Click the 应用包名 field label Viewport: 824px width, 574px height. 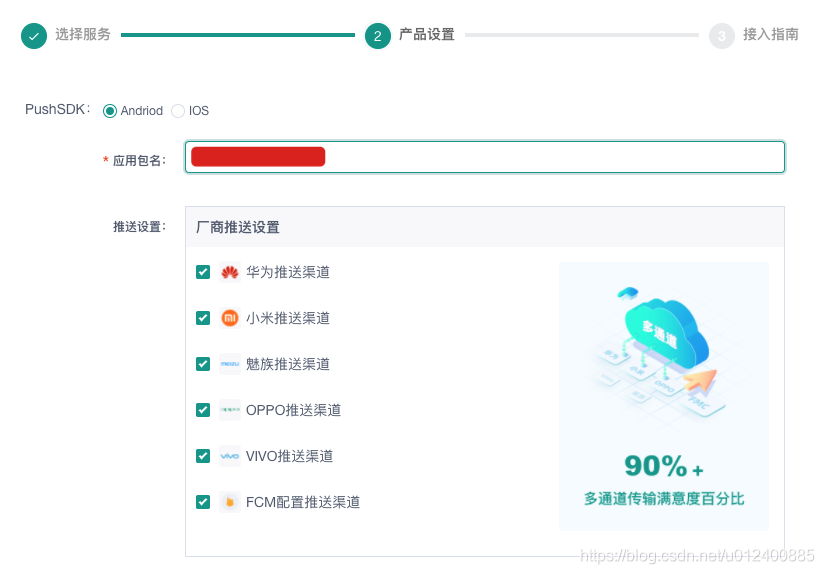[x=139, y=160]
